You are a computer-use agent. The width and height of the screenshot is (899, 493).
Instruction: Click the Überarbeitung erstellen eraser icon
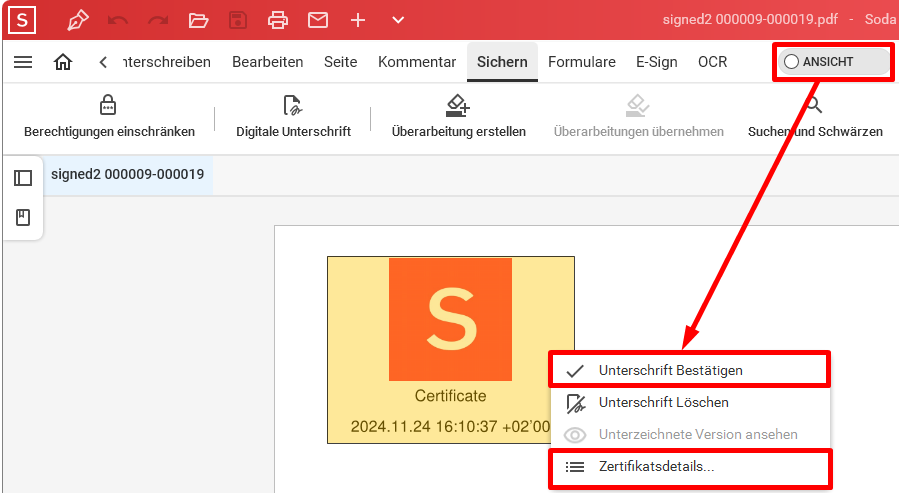[458, 105]
